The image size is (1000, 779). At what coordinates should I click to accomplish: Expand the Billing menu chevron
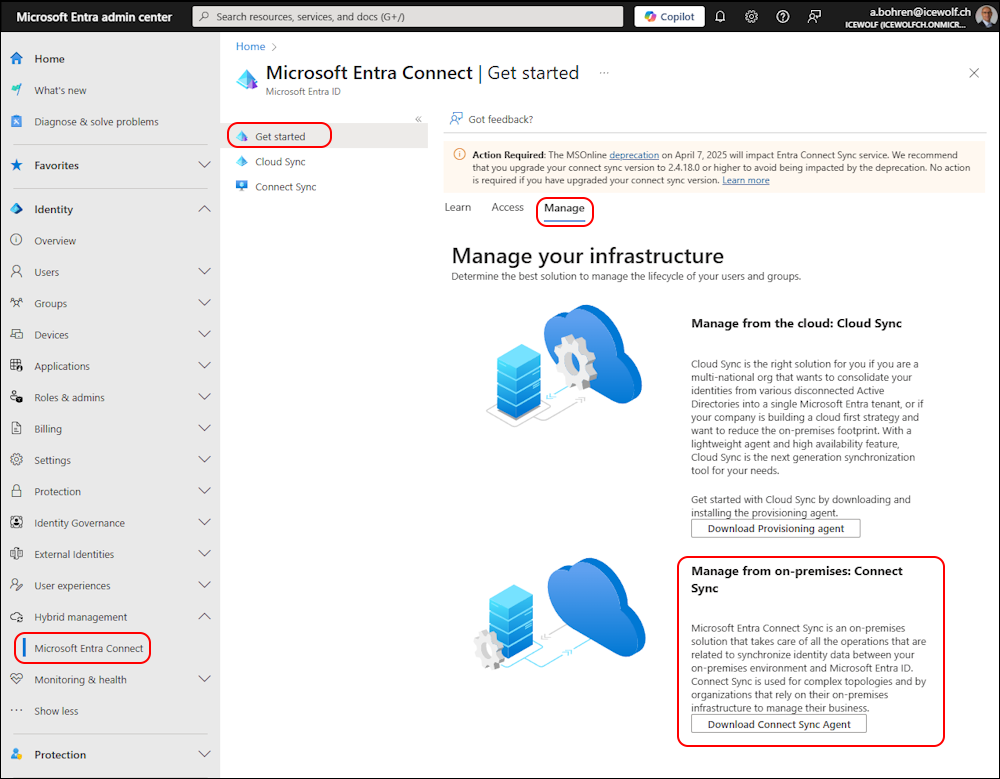pyautogui.click(x=204, y=428)
